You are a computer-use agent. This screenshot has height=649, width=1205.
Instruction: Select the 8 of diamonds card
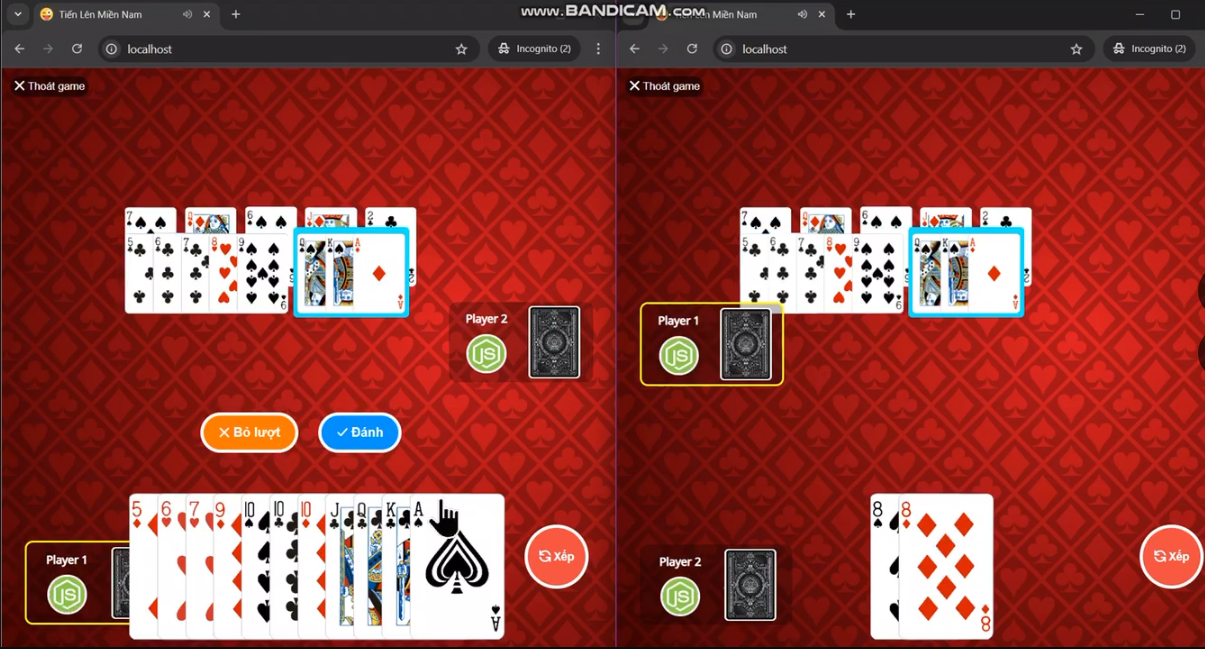(945, 565)
